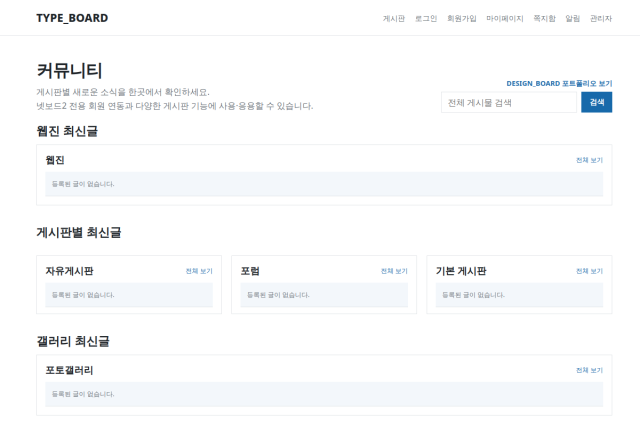Image resolution: width=640 pixels, height=448 pixels.
Task: Click the 포토갤러리 card title
Action: 69,370
